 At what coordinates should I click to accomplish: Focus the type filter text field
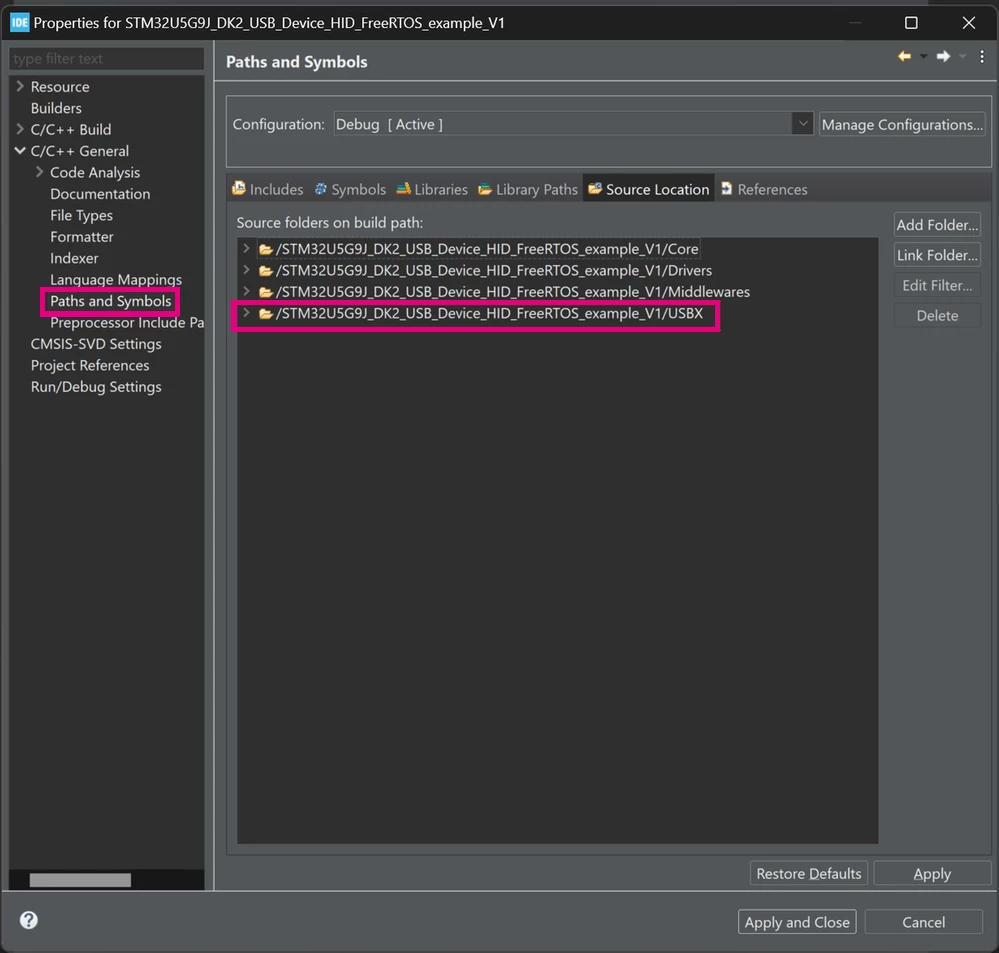[106, 59]
